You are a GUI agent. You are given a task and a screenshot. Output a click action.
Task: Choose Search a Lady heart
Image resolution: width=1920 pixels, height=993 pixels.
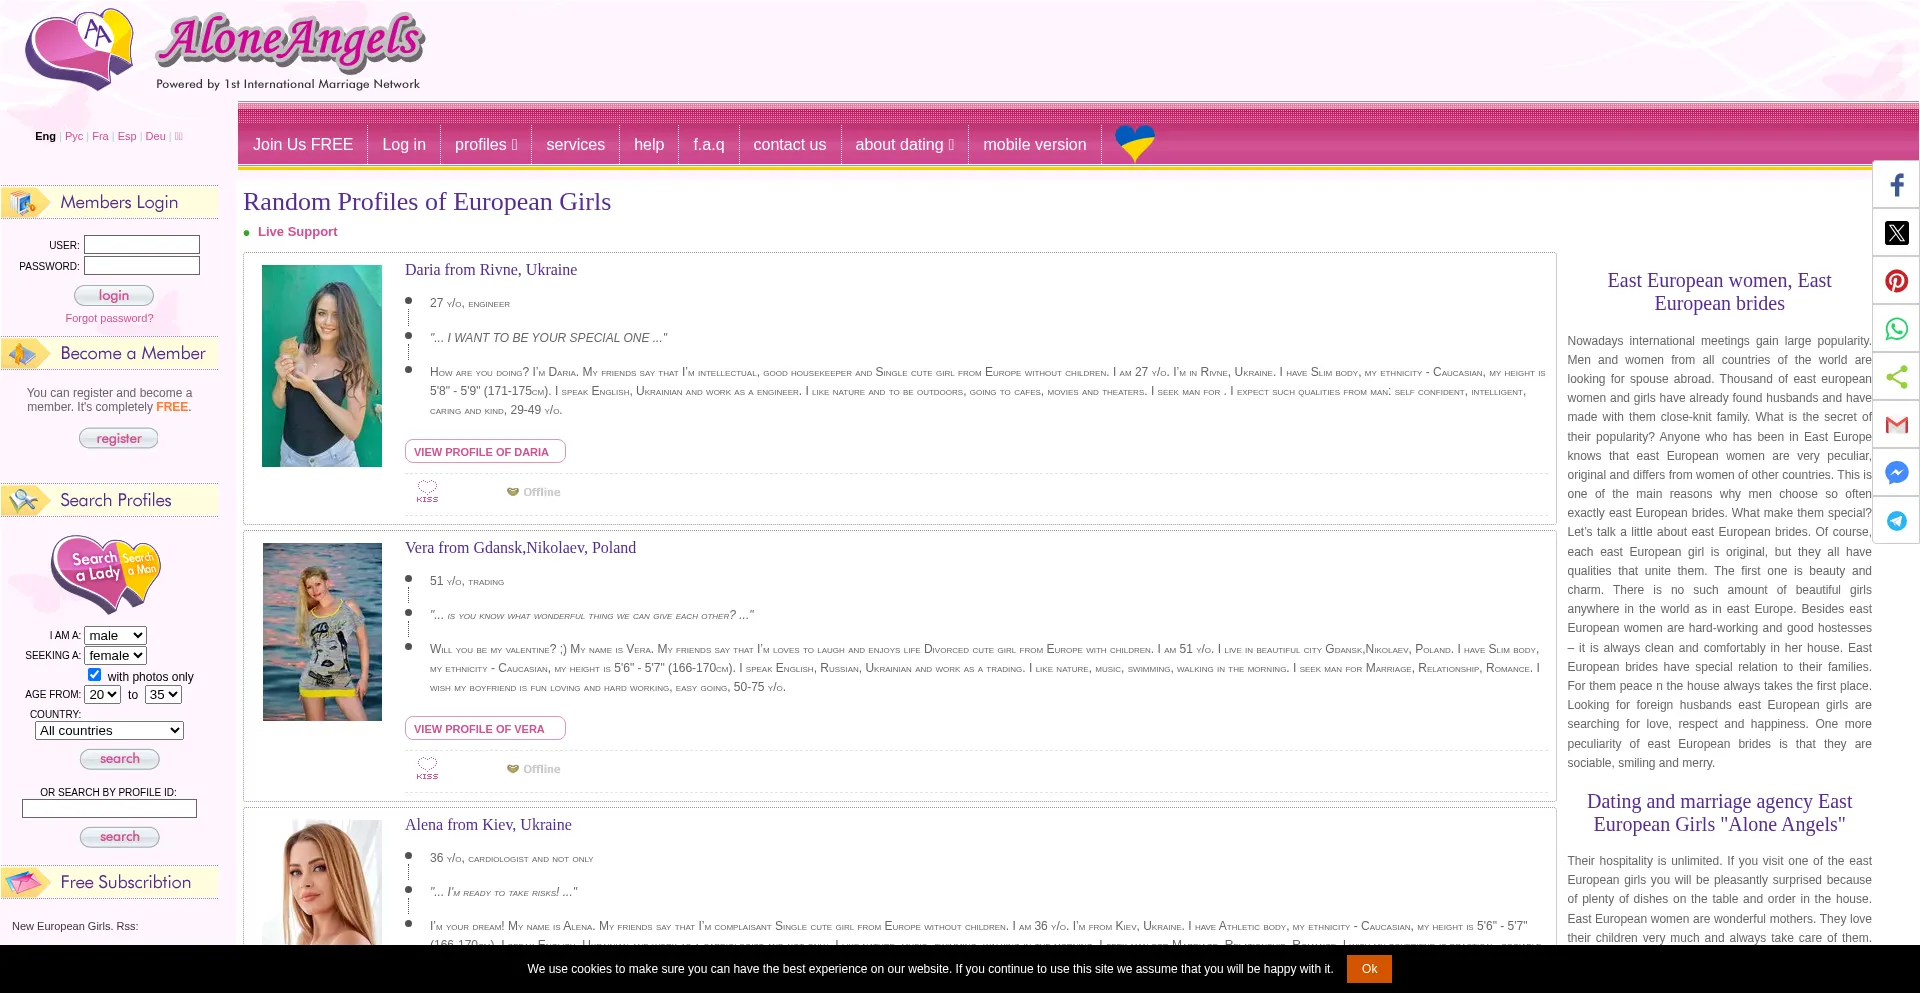coord(88,573)
